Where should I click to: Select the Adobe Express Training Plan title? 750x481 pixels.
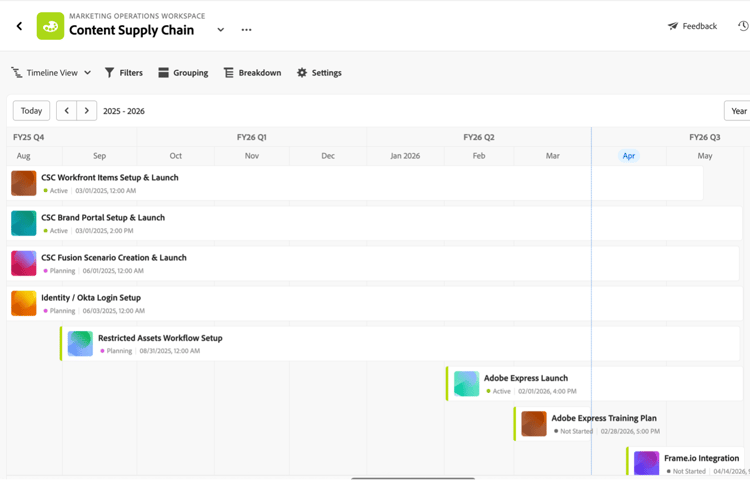pyautogui.click(x=604, y=418)
